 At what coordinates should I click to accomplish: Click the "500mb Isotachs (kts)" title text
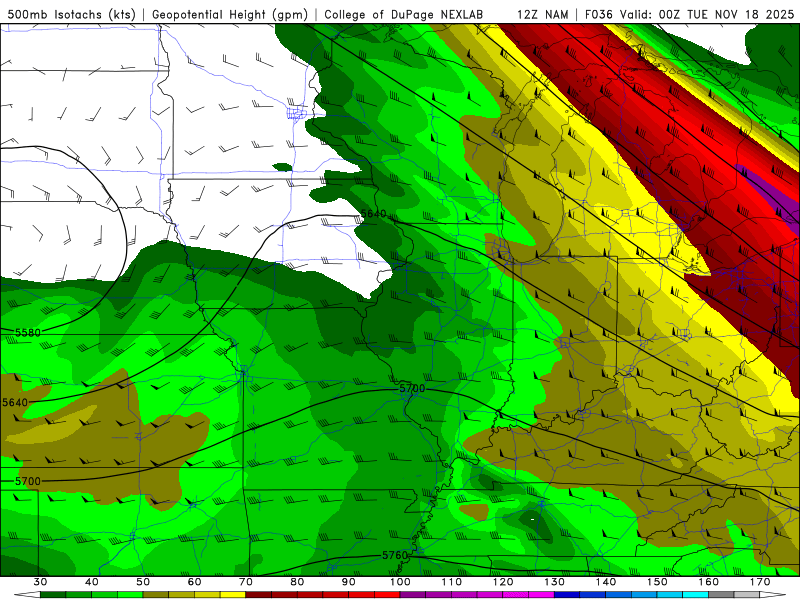[72, 14]
